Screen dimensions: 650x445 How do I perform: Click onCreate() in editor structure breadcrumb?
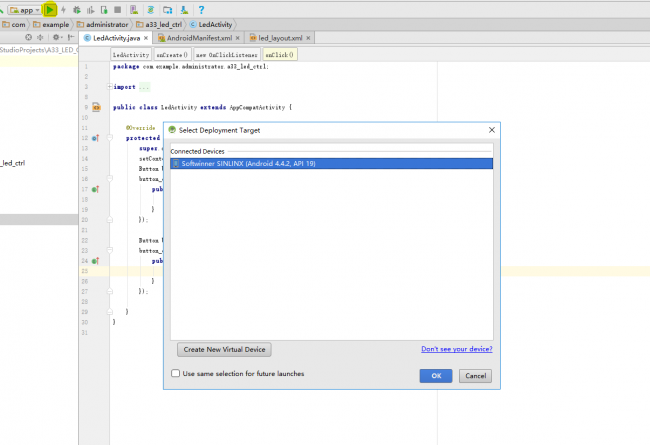[x=172, y=55]
